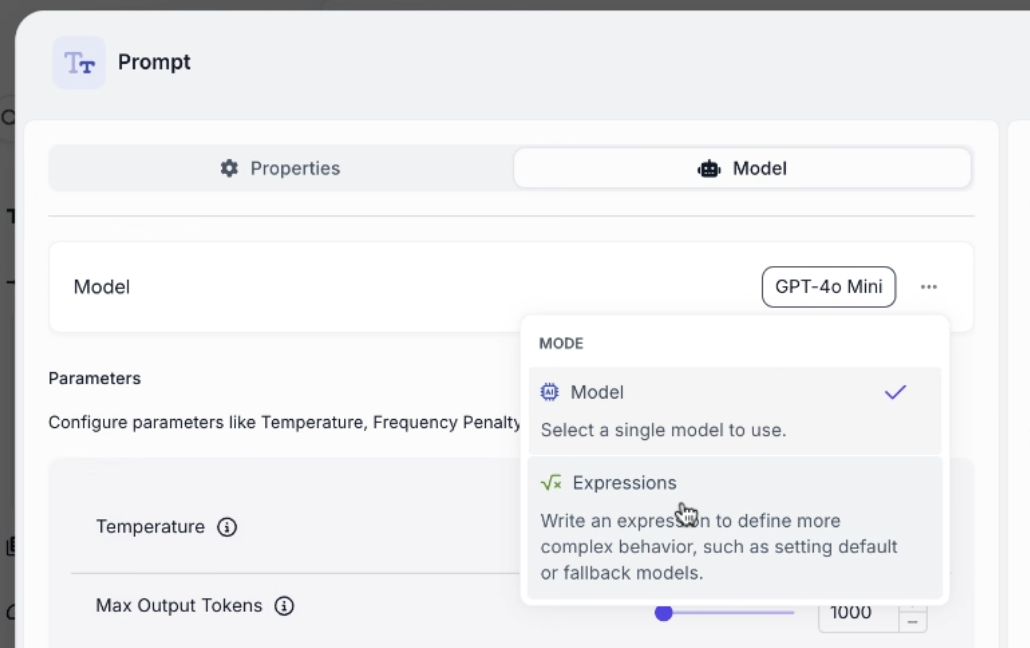This screenshot has width=1030, height=648.
Task: Click the checkmark on the Model mode
Action: [895, 392]
